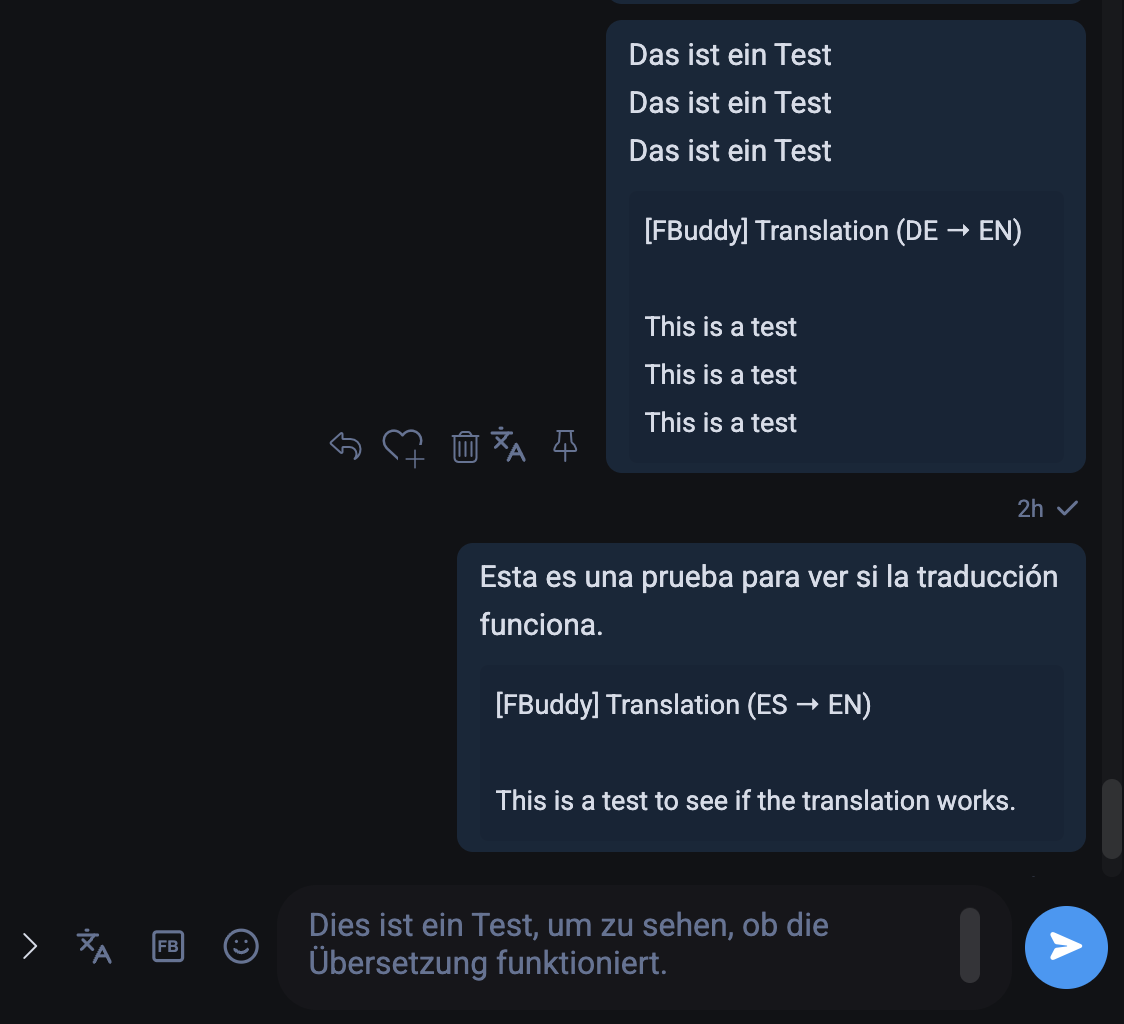Screen dimensions: 1124x1024
Task: Open the emoji picker
Action: coord(240,947)
